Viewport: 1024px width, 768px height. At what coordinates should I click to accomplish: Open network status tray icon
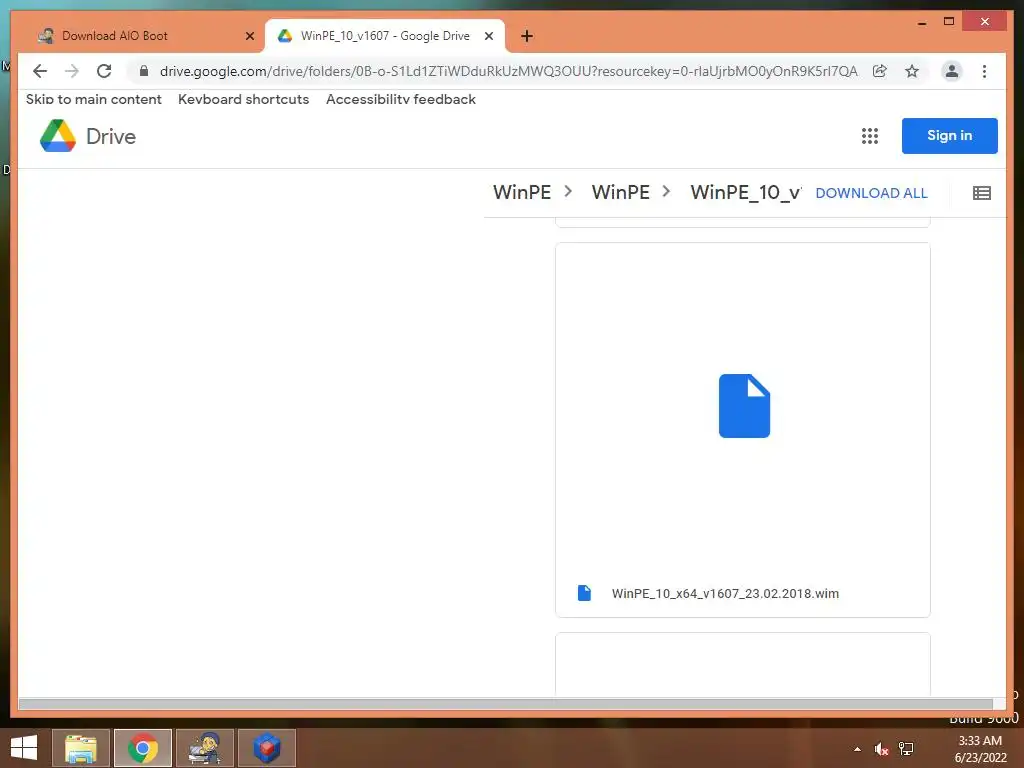coord(906,749)
